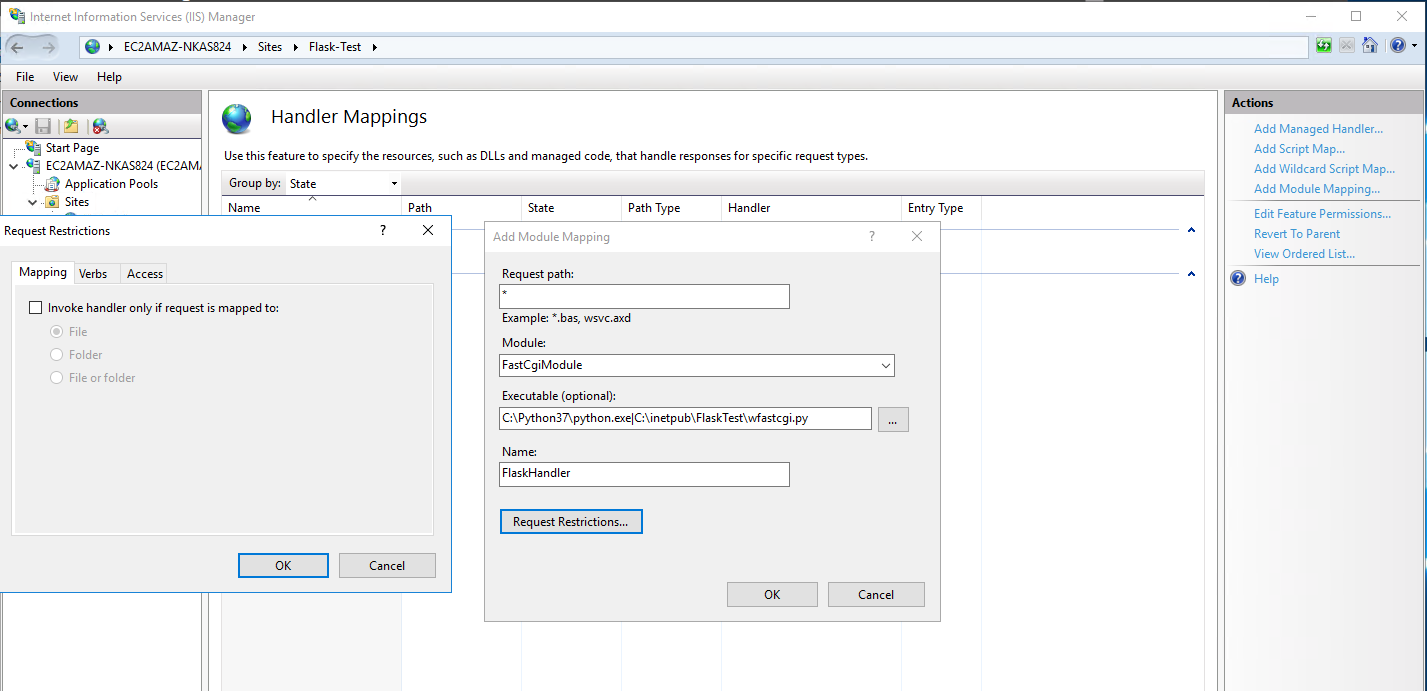Select the File radio option
This screenshot has height=691, width=1427.
[x=57, y=331]
